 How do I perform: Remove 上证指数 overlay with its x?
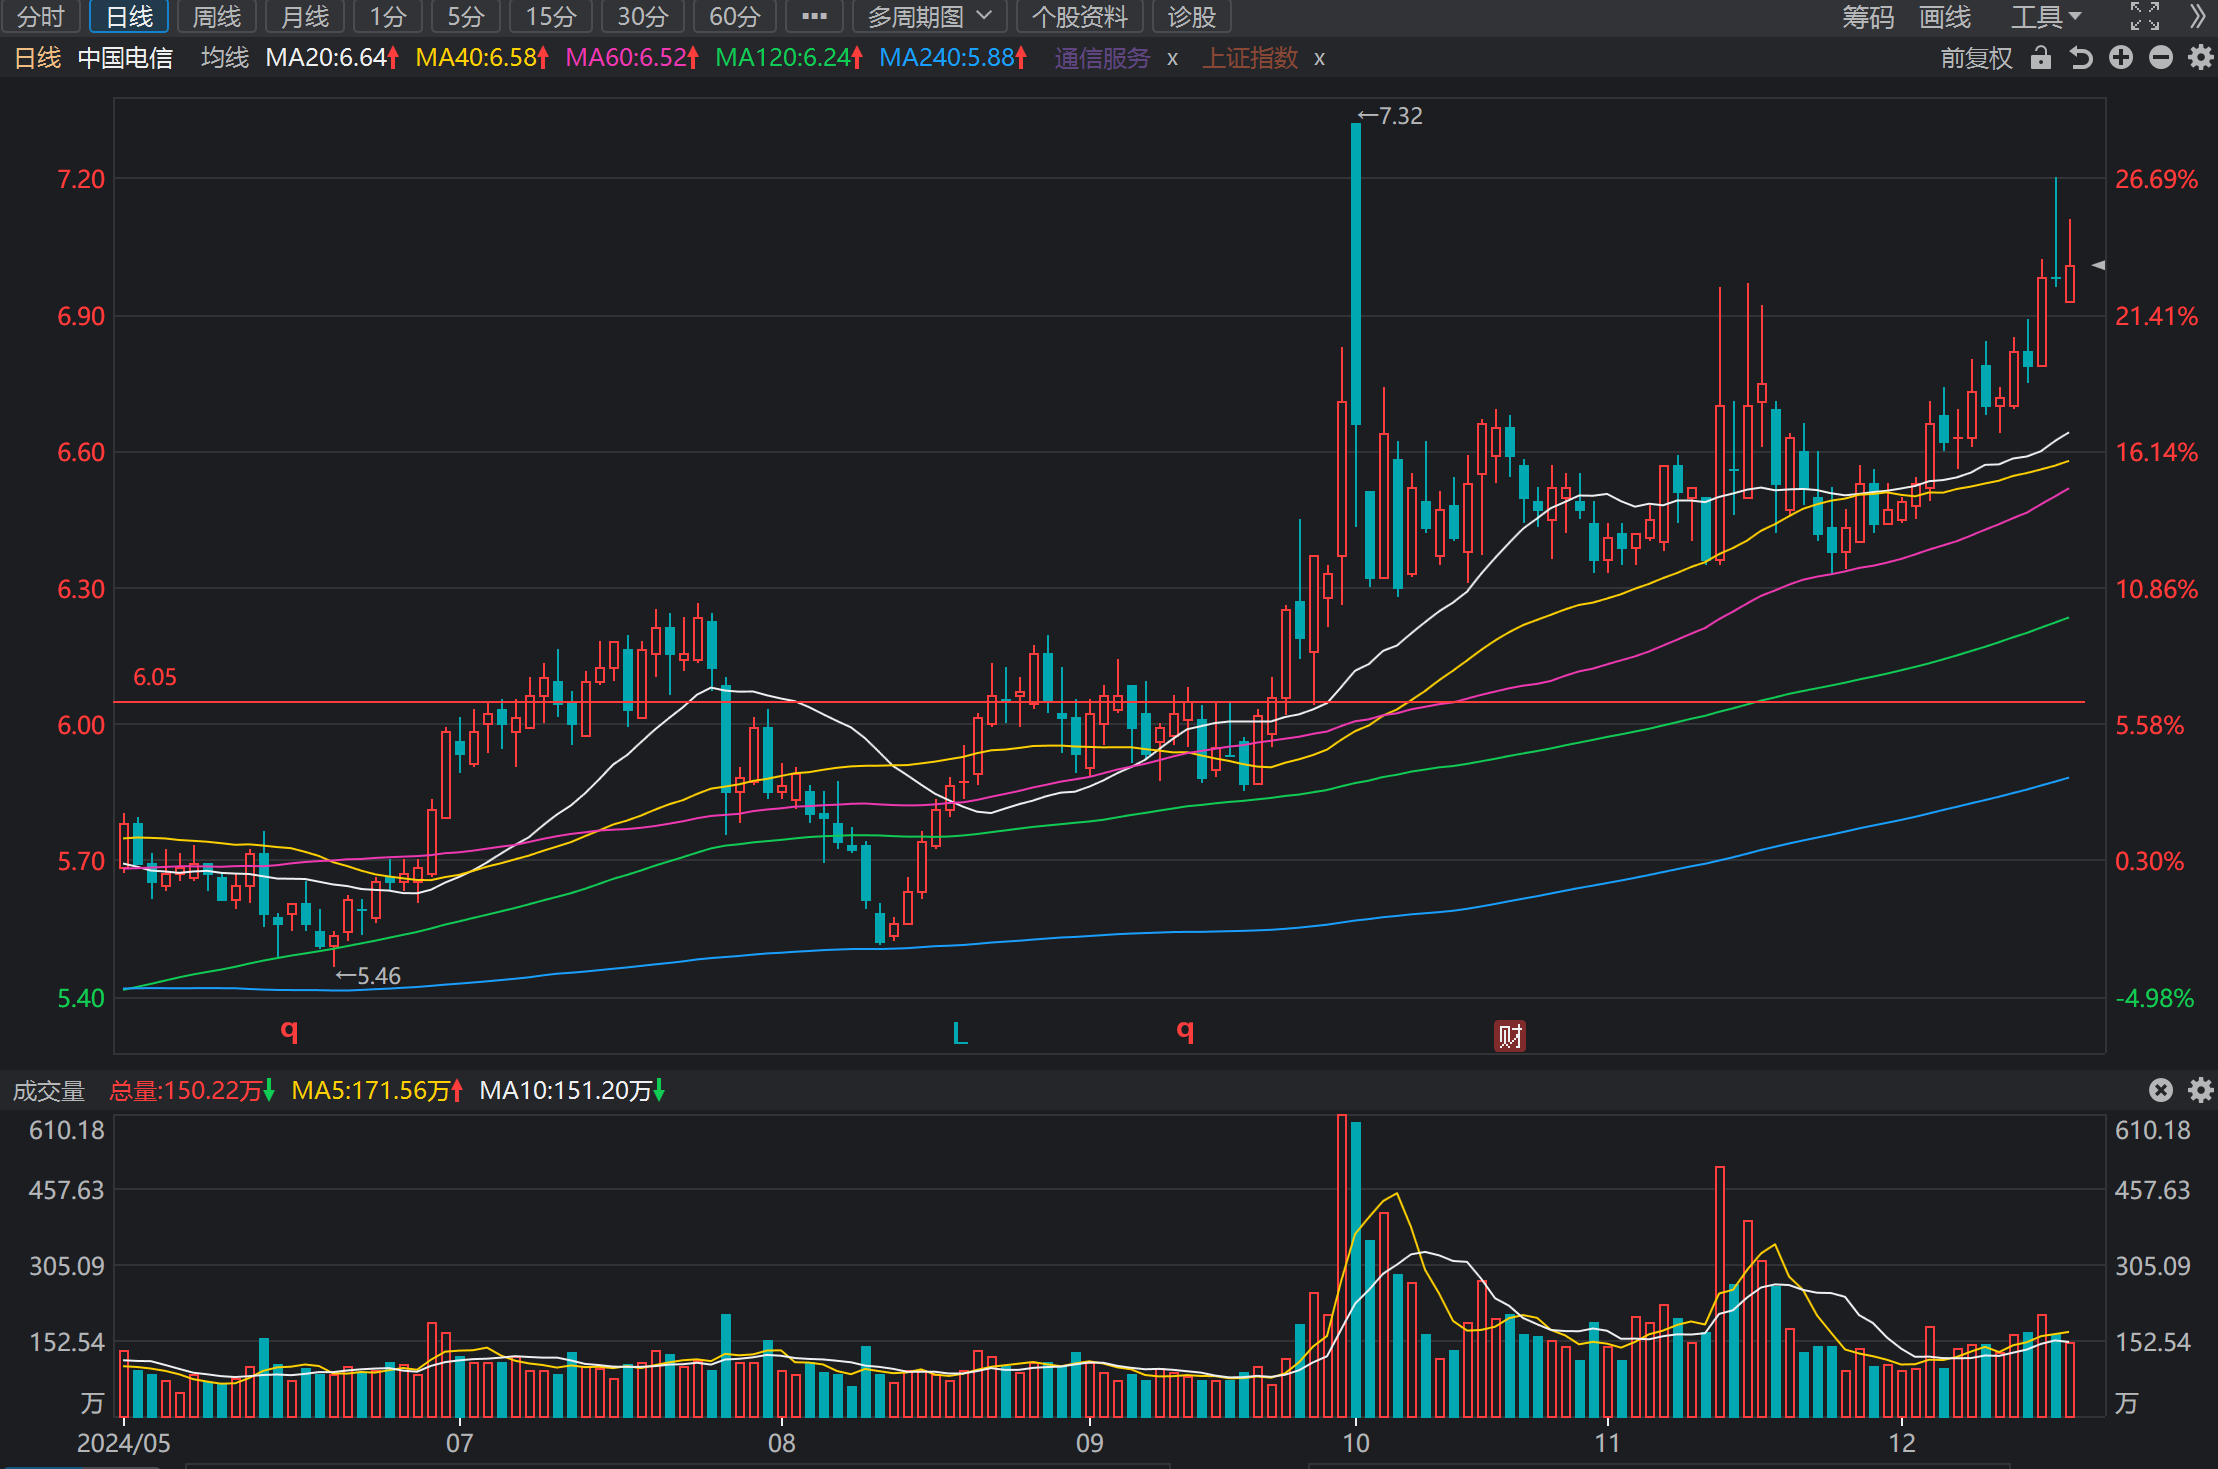coord(1320,59)
